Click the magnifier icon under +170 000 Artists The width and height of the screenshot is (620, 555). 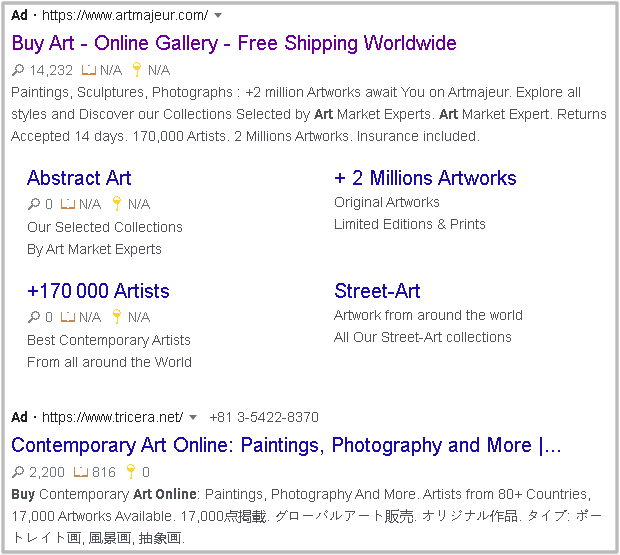click(x=34, y=317)
